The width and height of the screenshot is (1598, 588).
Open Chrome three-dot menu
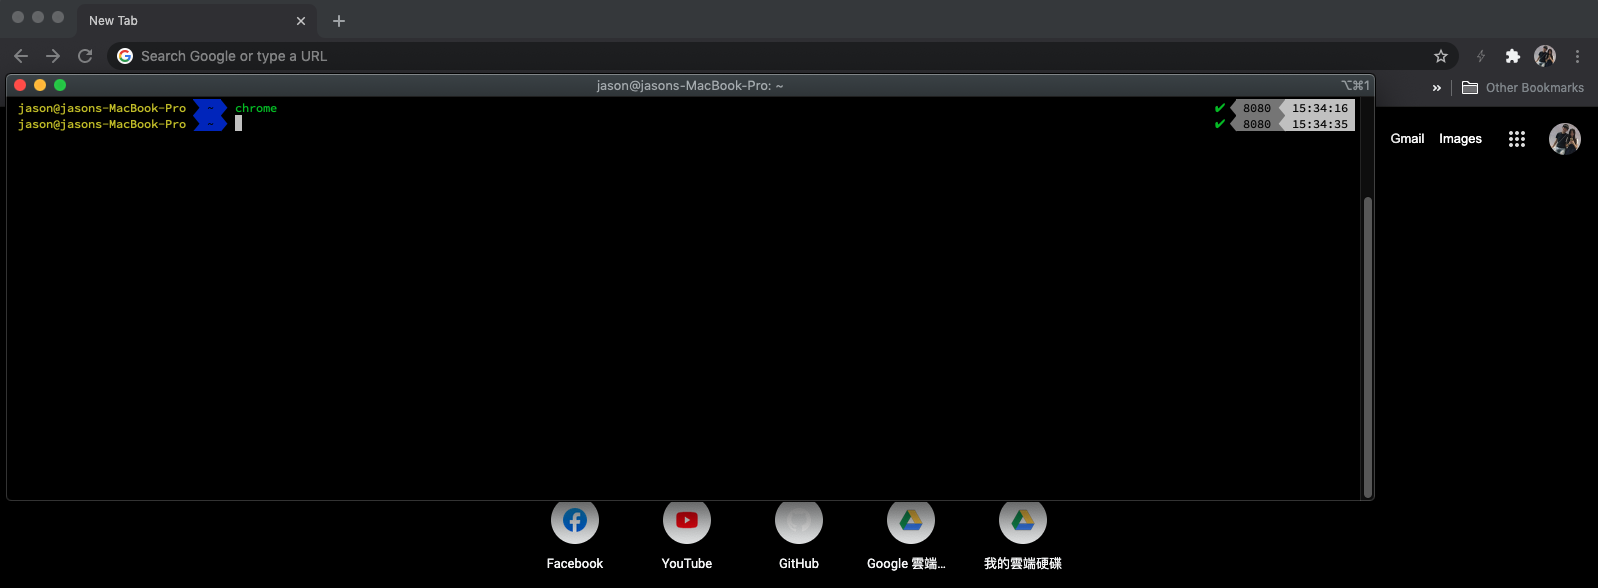(1577, 56)
